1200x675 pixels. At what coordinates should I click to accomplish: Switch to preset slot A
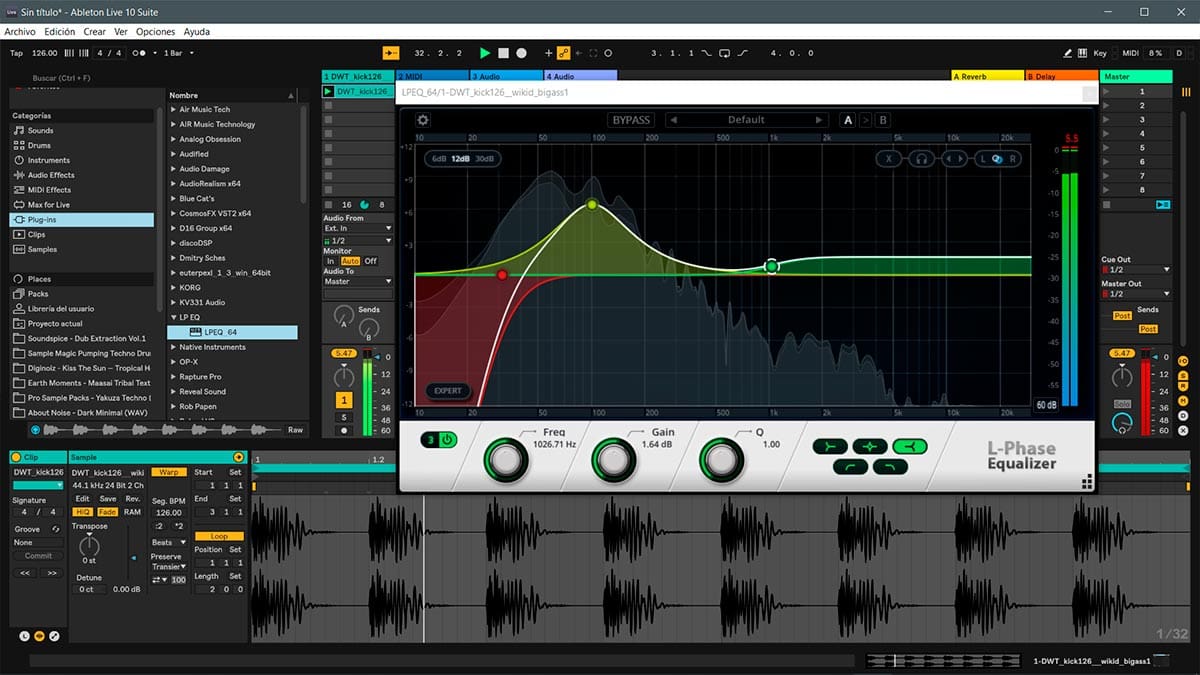click(x=848, y=120)
